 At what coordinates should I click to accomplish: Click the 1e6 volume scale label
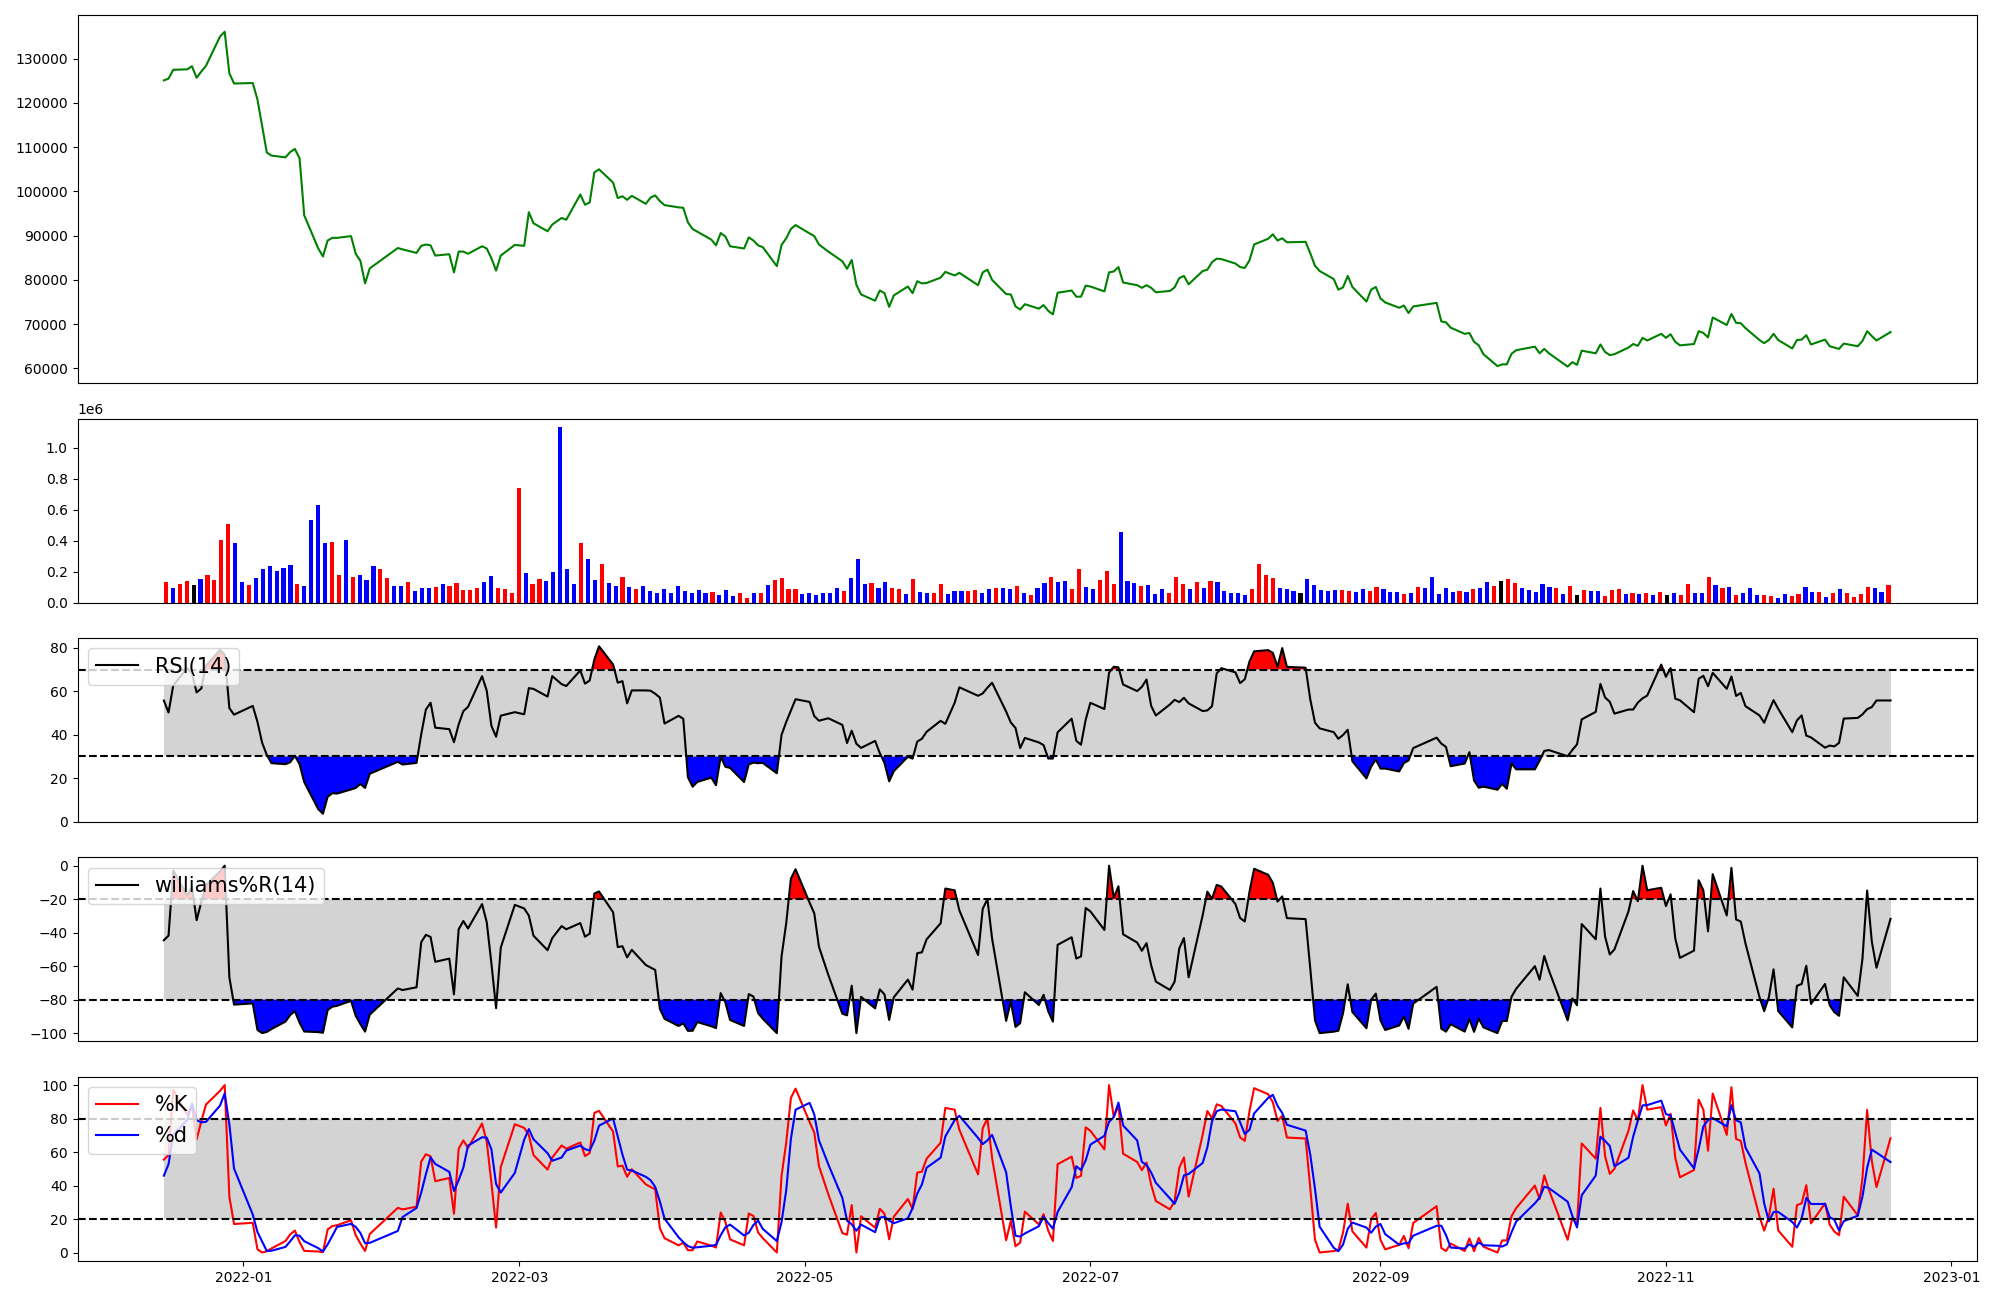pos(91,410)
